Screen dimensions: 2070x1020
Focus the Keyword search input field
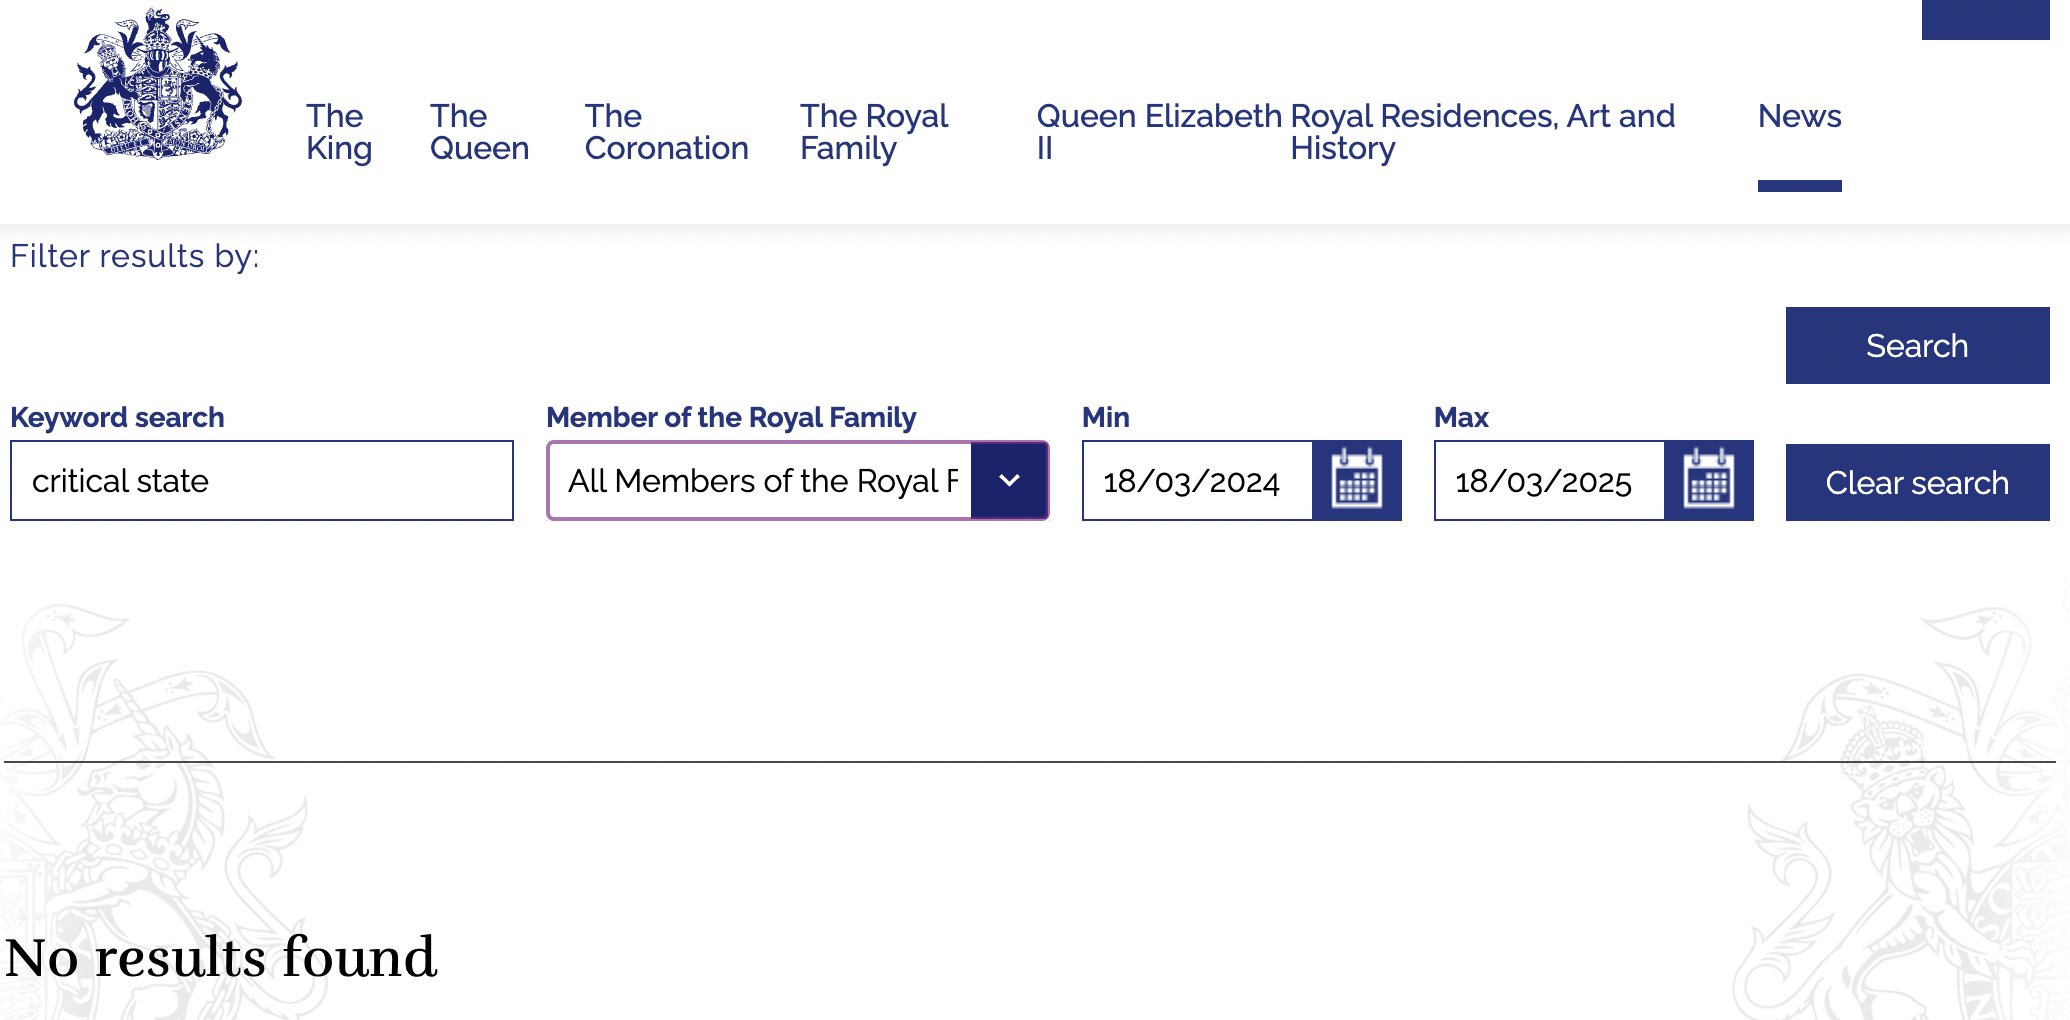click(x=262, y=480)
